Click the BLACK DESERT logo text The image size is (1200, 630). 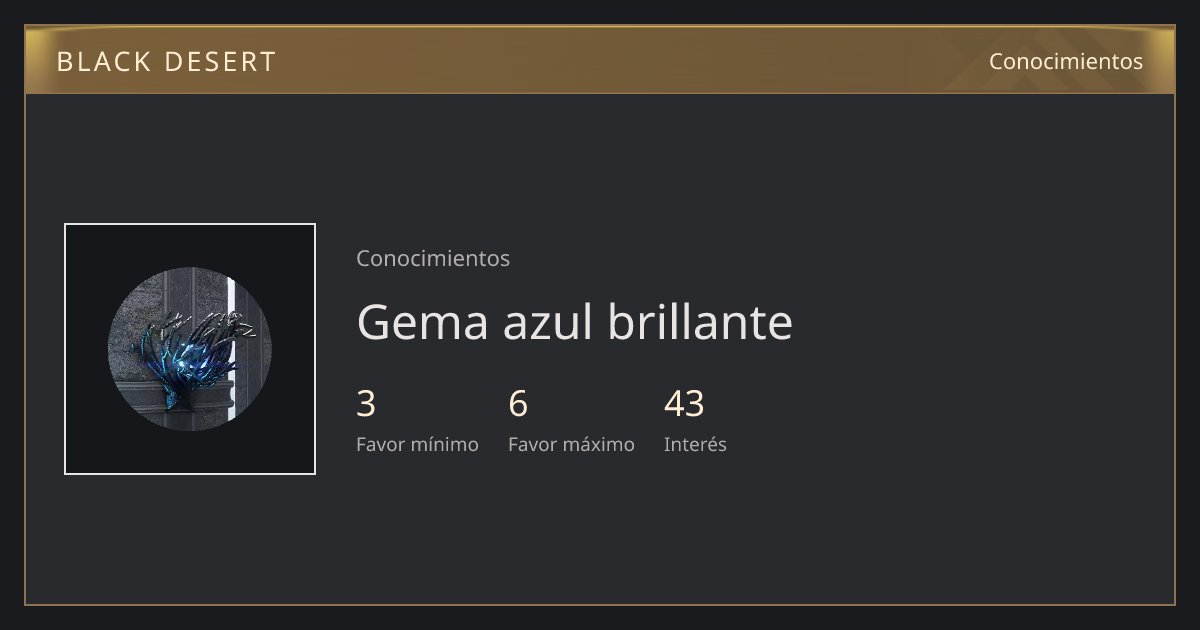[x=166, y=61]
